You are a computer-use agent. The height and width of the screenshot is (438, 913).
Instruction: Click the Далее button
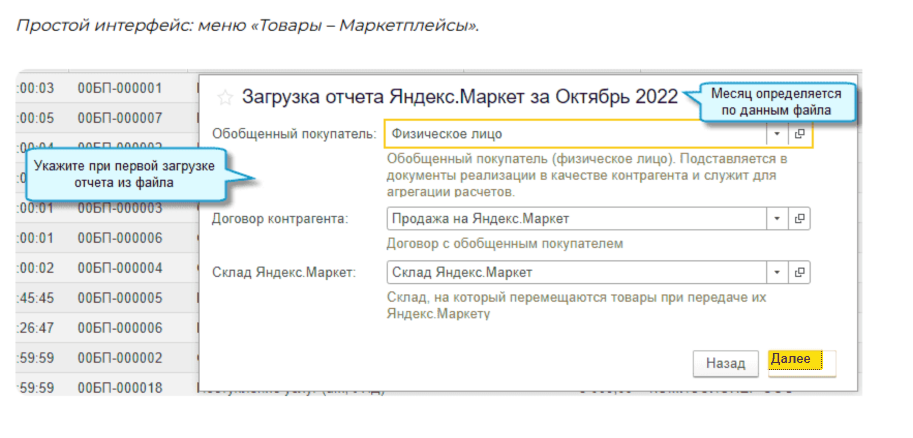(802, 363)
